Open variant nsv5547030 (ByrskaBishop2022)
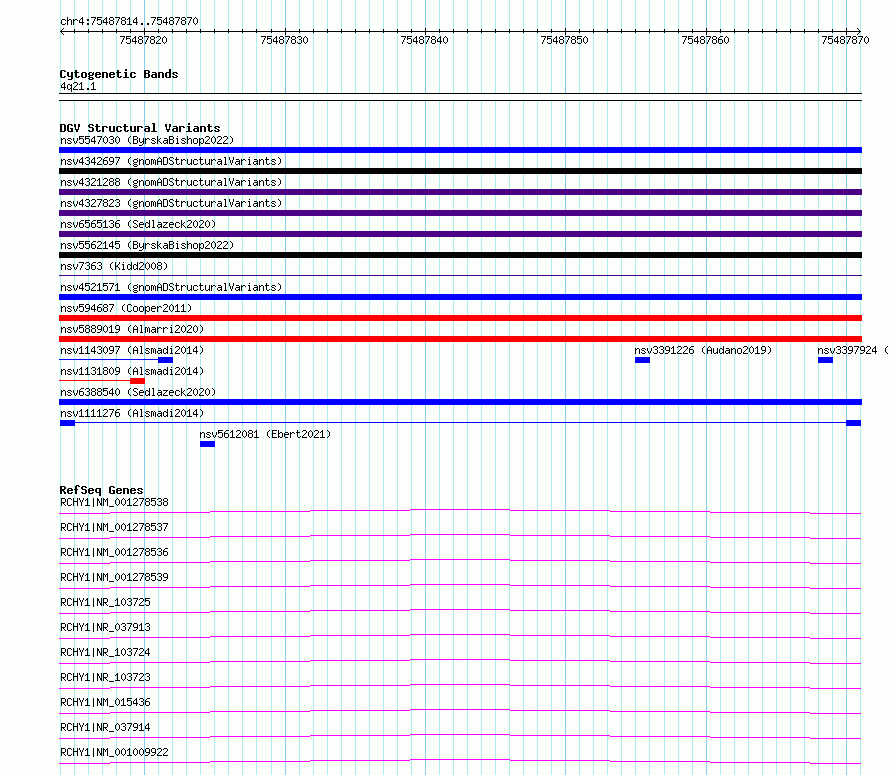The height and width of the screenshot is (775, 890). [147, 140]
